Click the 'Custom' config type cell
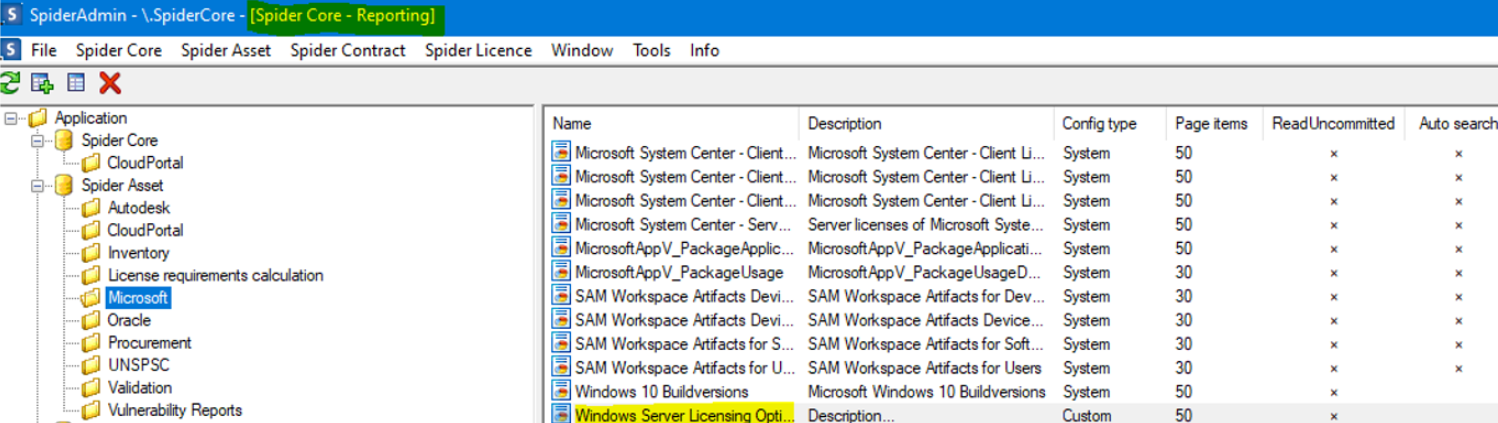Image resolution: width=1498 pixels, height=423 pixels. point(1086,415)
